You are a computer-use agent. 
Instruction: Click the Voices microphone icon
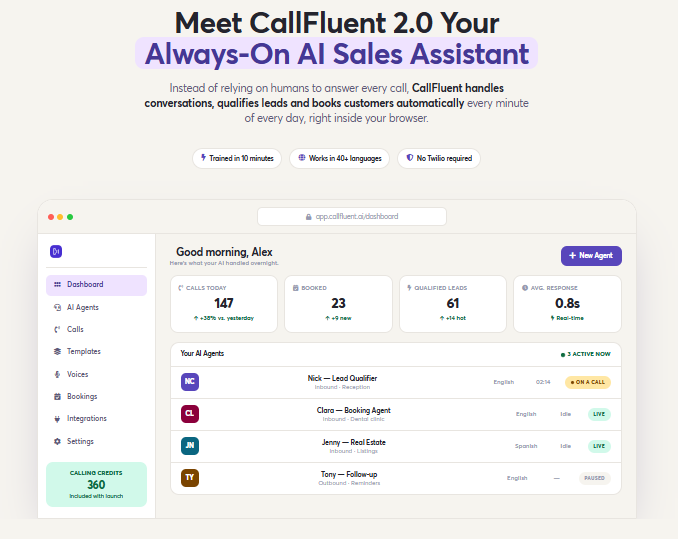(57, 374)
